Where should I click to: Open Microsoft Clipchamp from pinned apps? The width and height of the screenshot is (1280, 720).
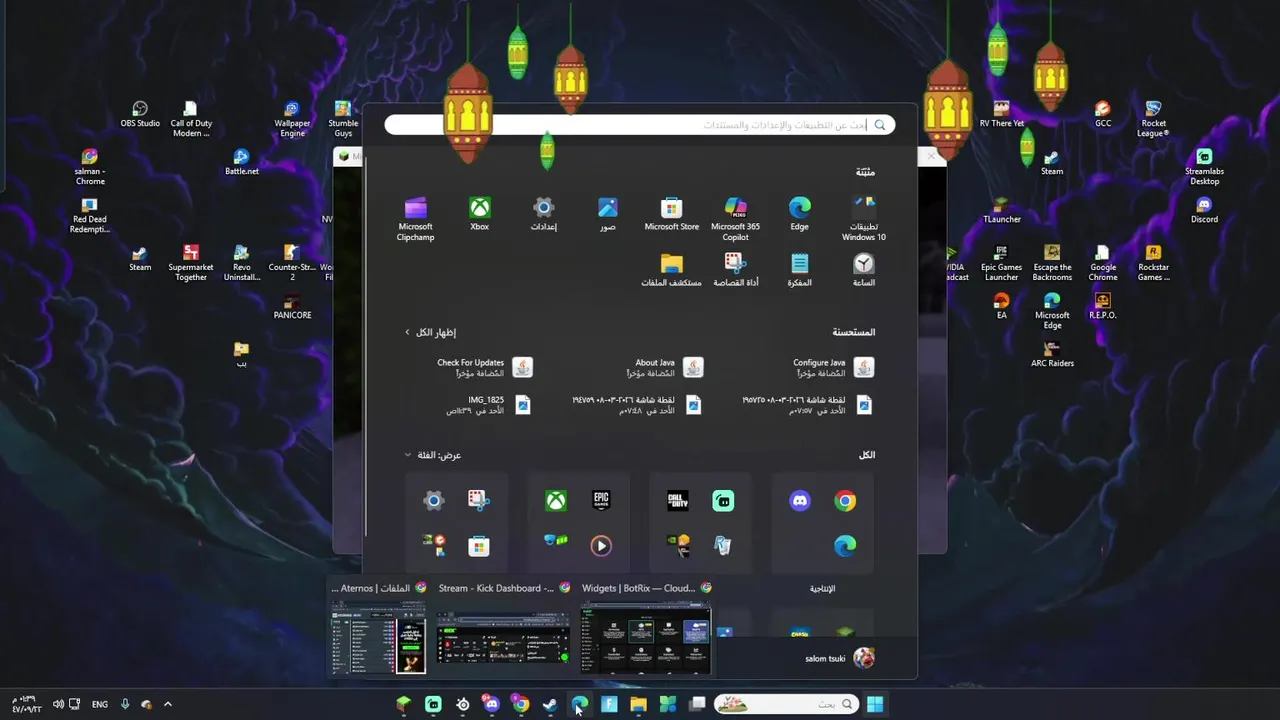[415, 219]
